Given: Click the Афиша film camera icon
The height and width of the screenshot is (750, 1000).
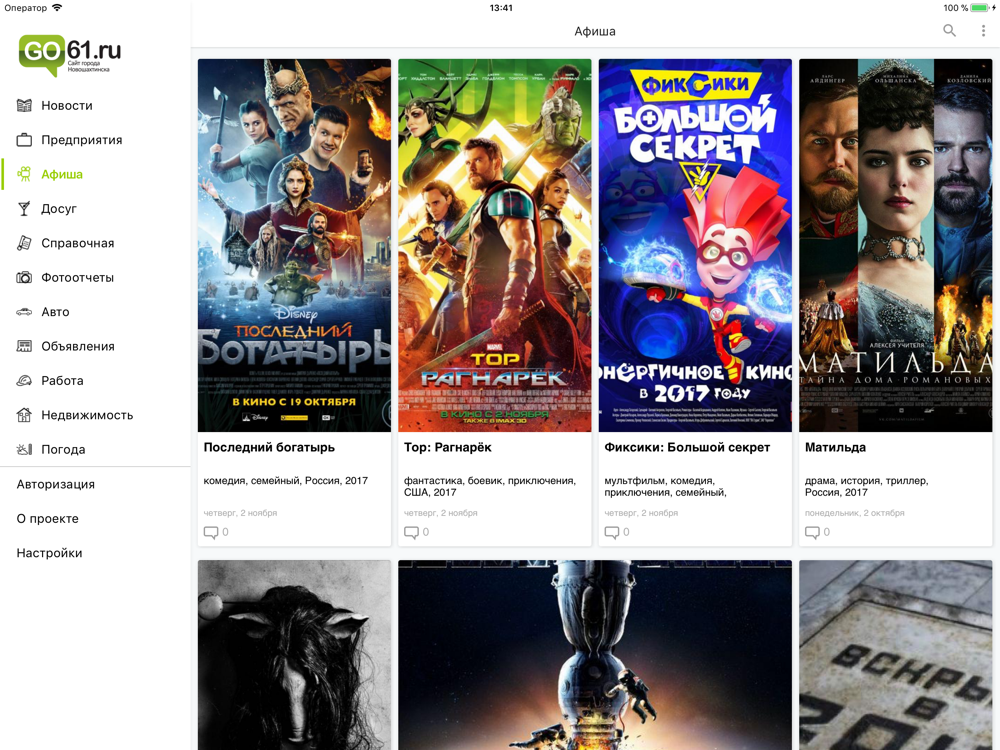Looking at the screenshot, I should pyautogui.click(x=24, y=174).
